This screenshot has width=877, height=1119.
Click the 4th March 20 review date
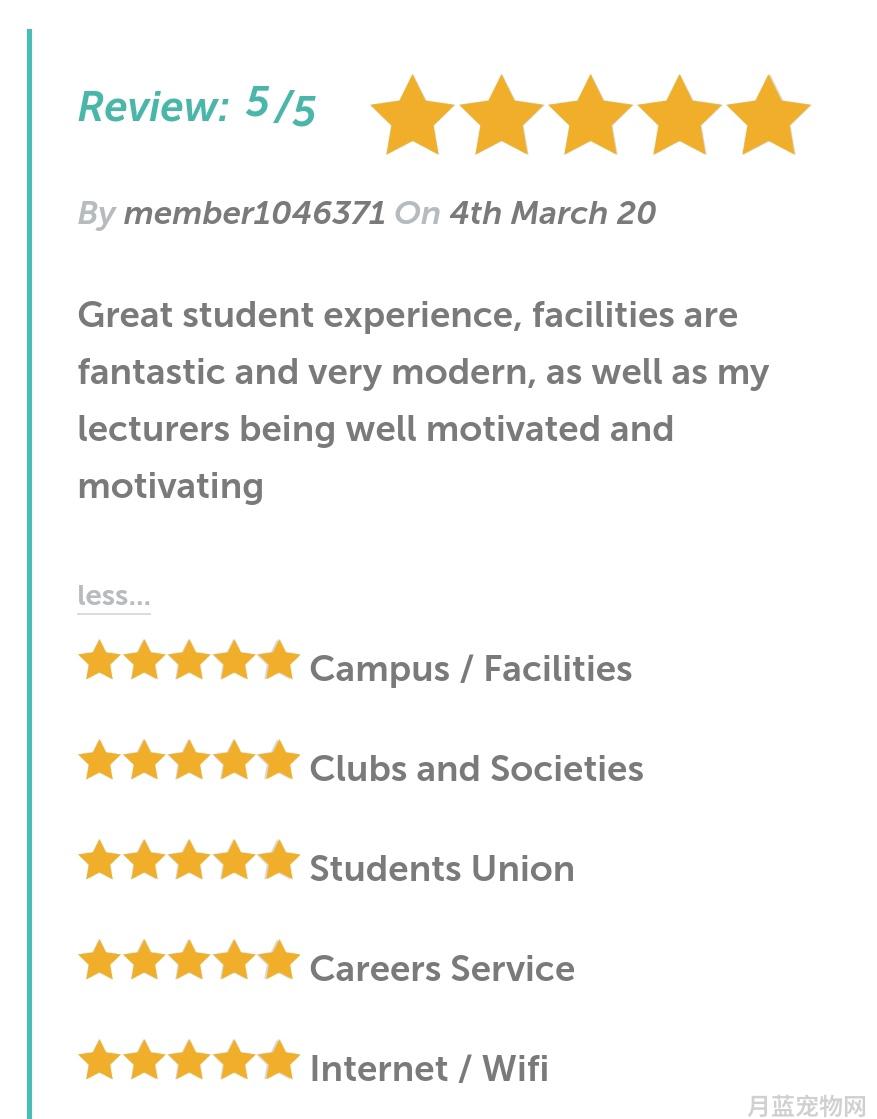click(552, 213)
